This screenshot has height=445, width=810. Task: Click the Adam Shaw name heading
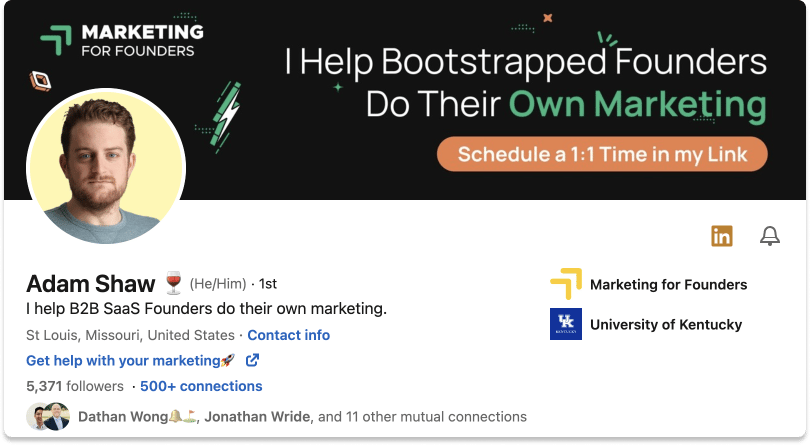click(x=90, y=284)
